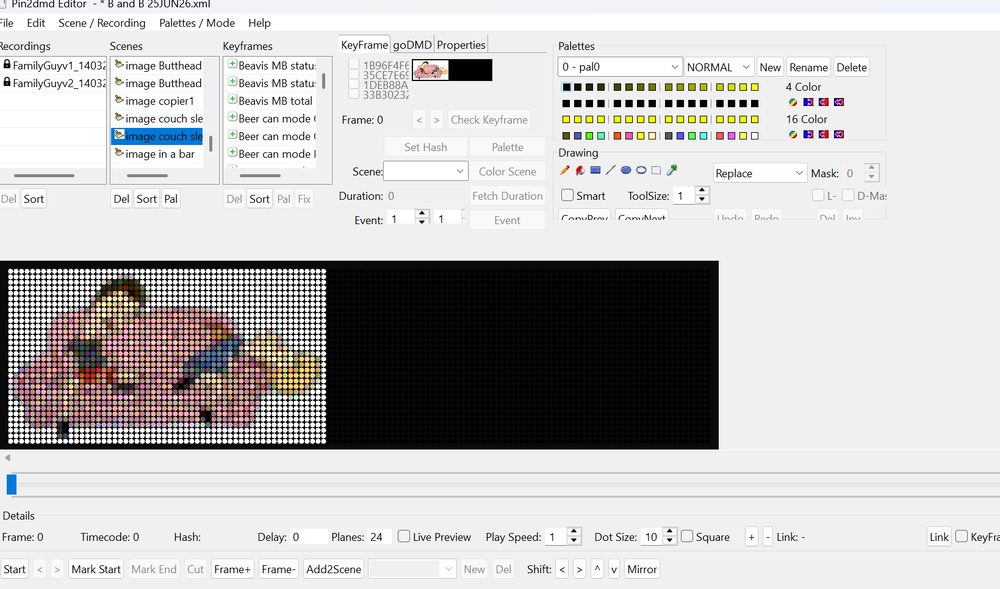Click the first blue-red arrow icon under 4 Color
Screen dimensions: 1000x589
[808, 102]
